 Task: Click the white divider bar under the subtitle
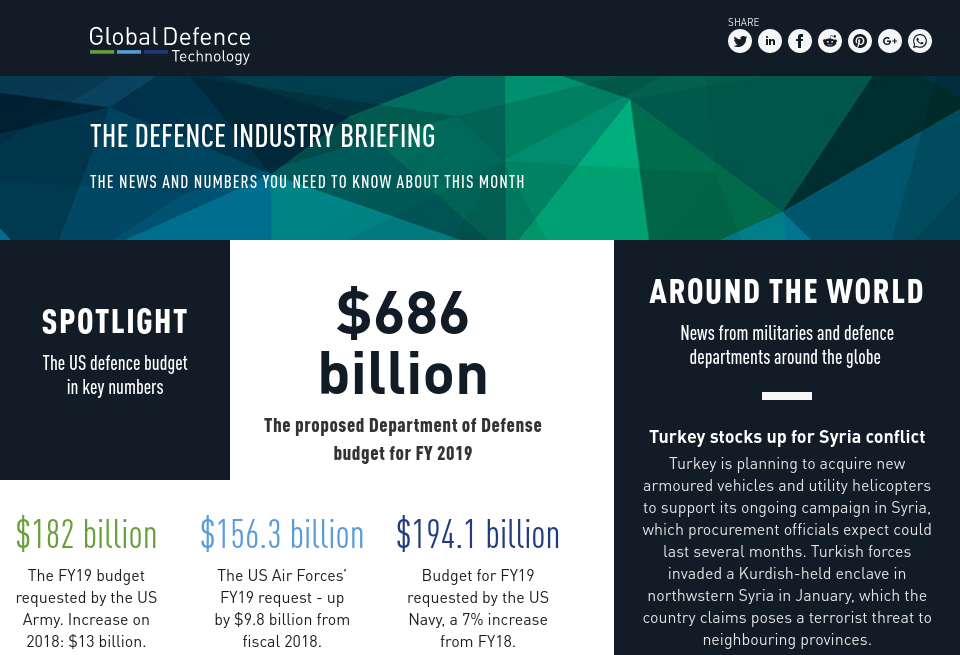point(787,396)
